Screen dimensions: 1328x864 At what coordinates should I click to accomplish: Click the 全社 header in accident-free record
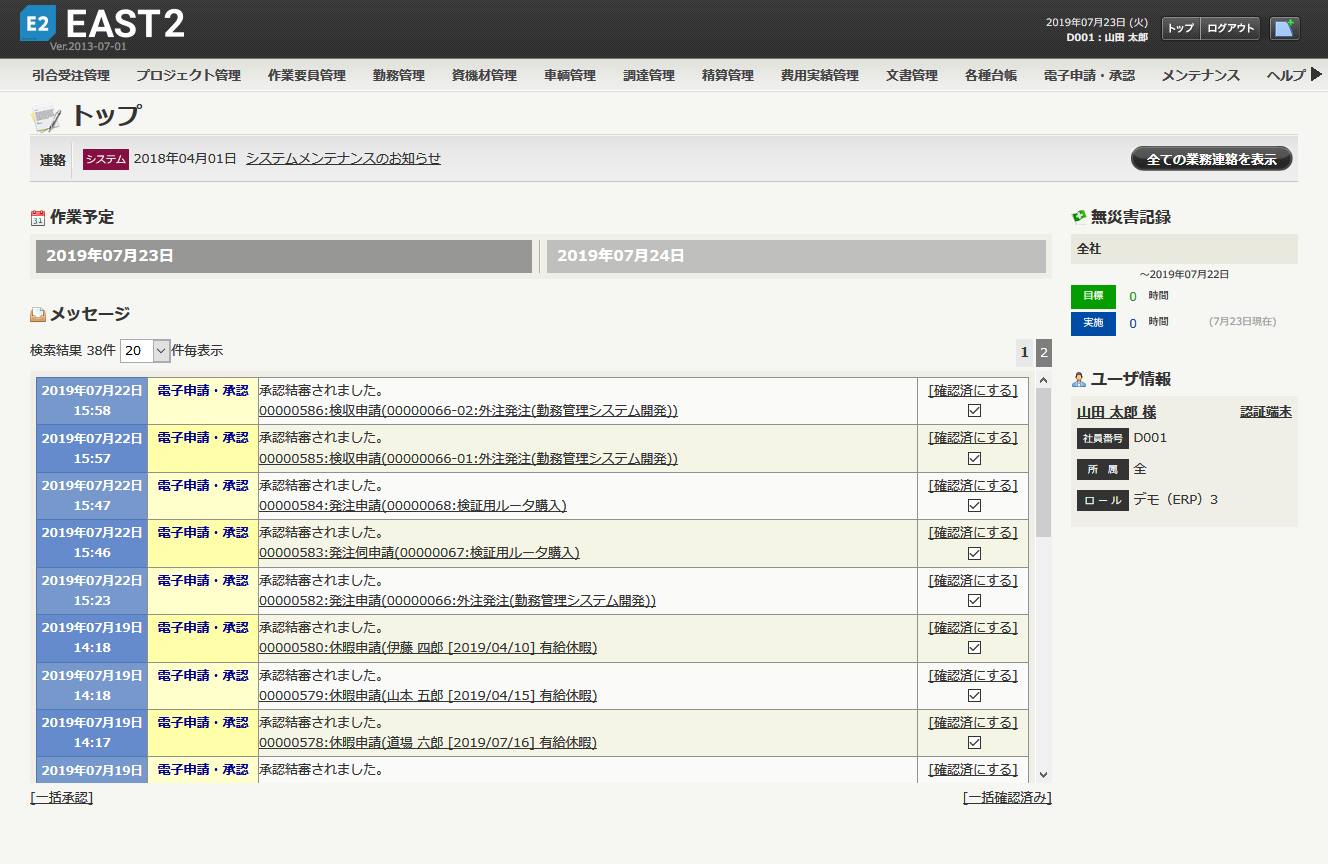(1184, 249)
